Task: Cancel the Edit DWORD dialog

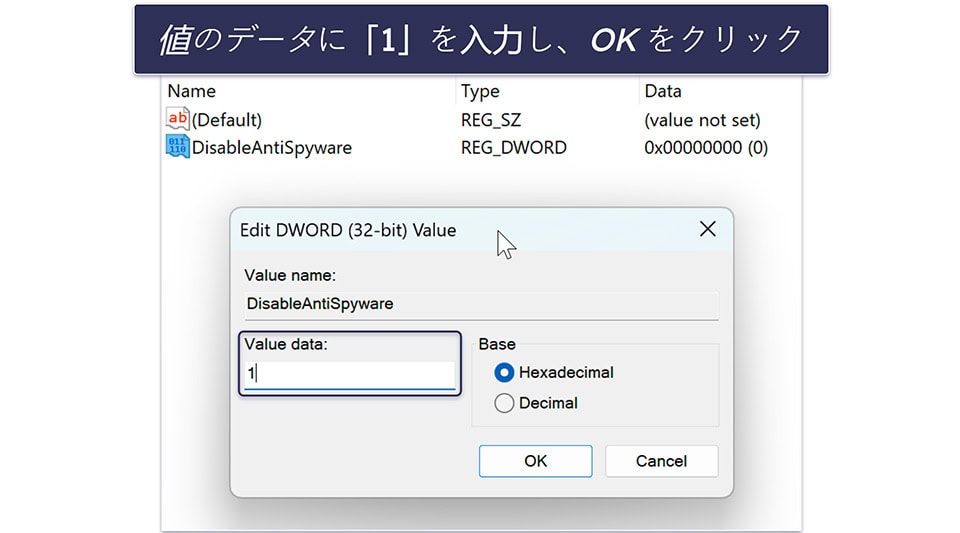Action: point(661,461)
